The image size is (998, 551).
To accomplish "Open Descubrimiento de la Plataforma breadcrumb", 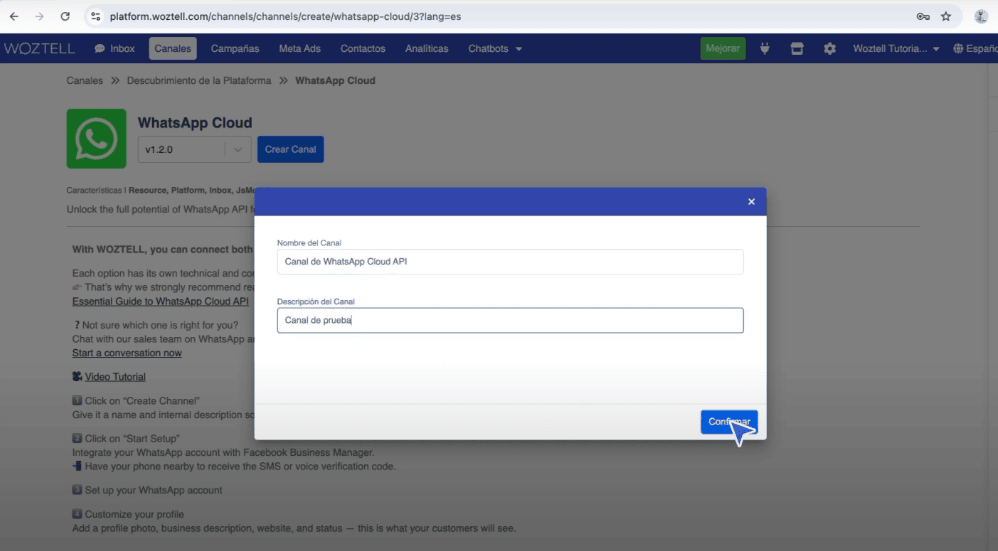I will pyautogui.click(x=199, y=81).
